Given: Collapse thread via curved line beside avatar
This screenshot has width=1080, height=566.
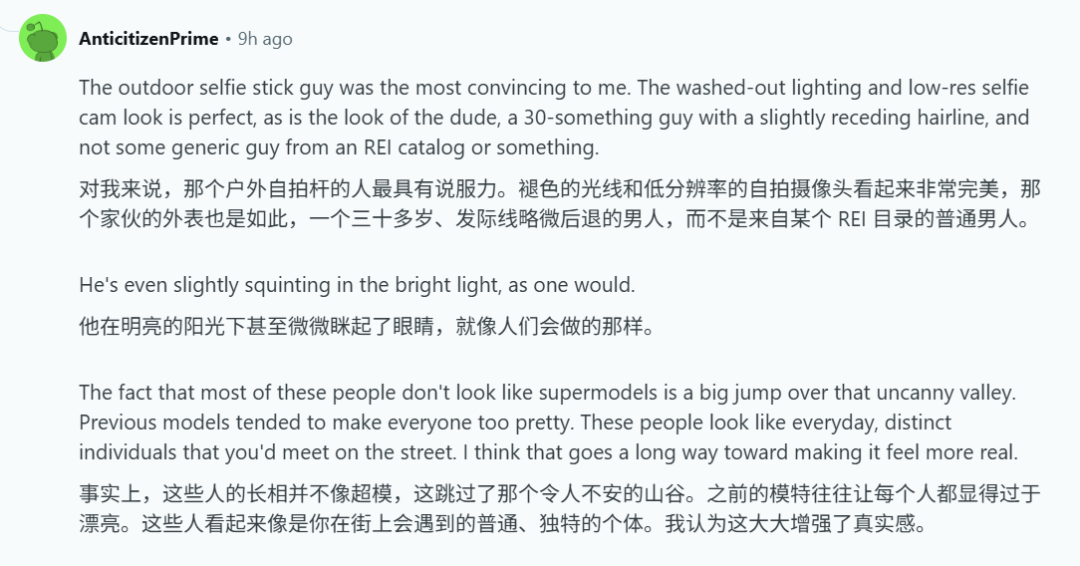Looking at the screenshot, I should (x=8, y=28).
